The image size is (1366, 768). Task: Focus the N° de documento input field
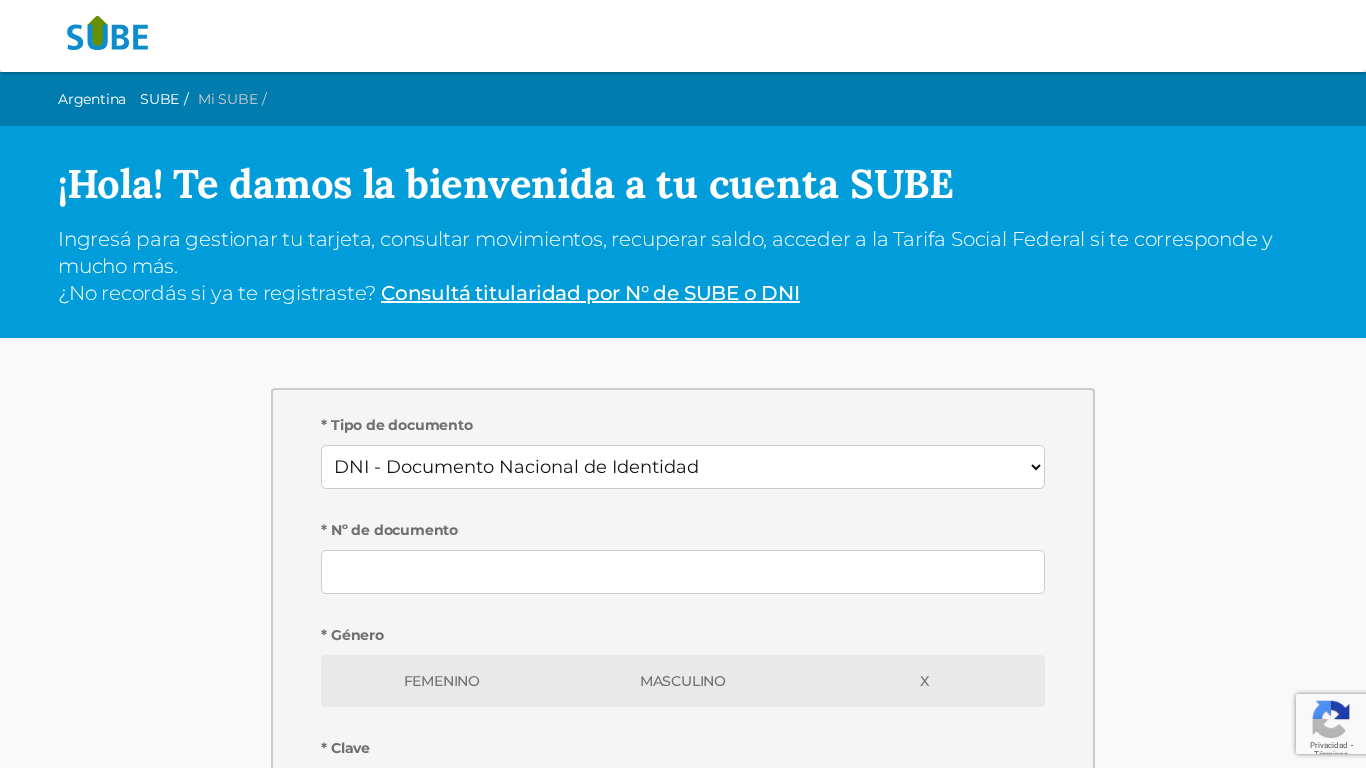[x=683, y=572]
